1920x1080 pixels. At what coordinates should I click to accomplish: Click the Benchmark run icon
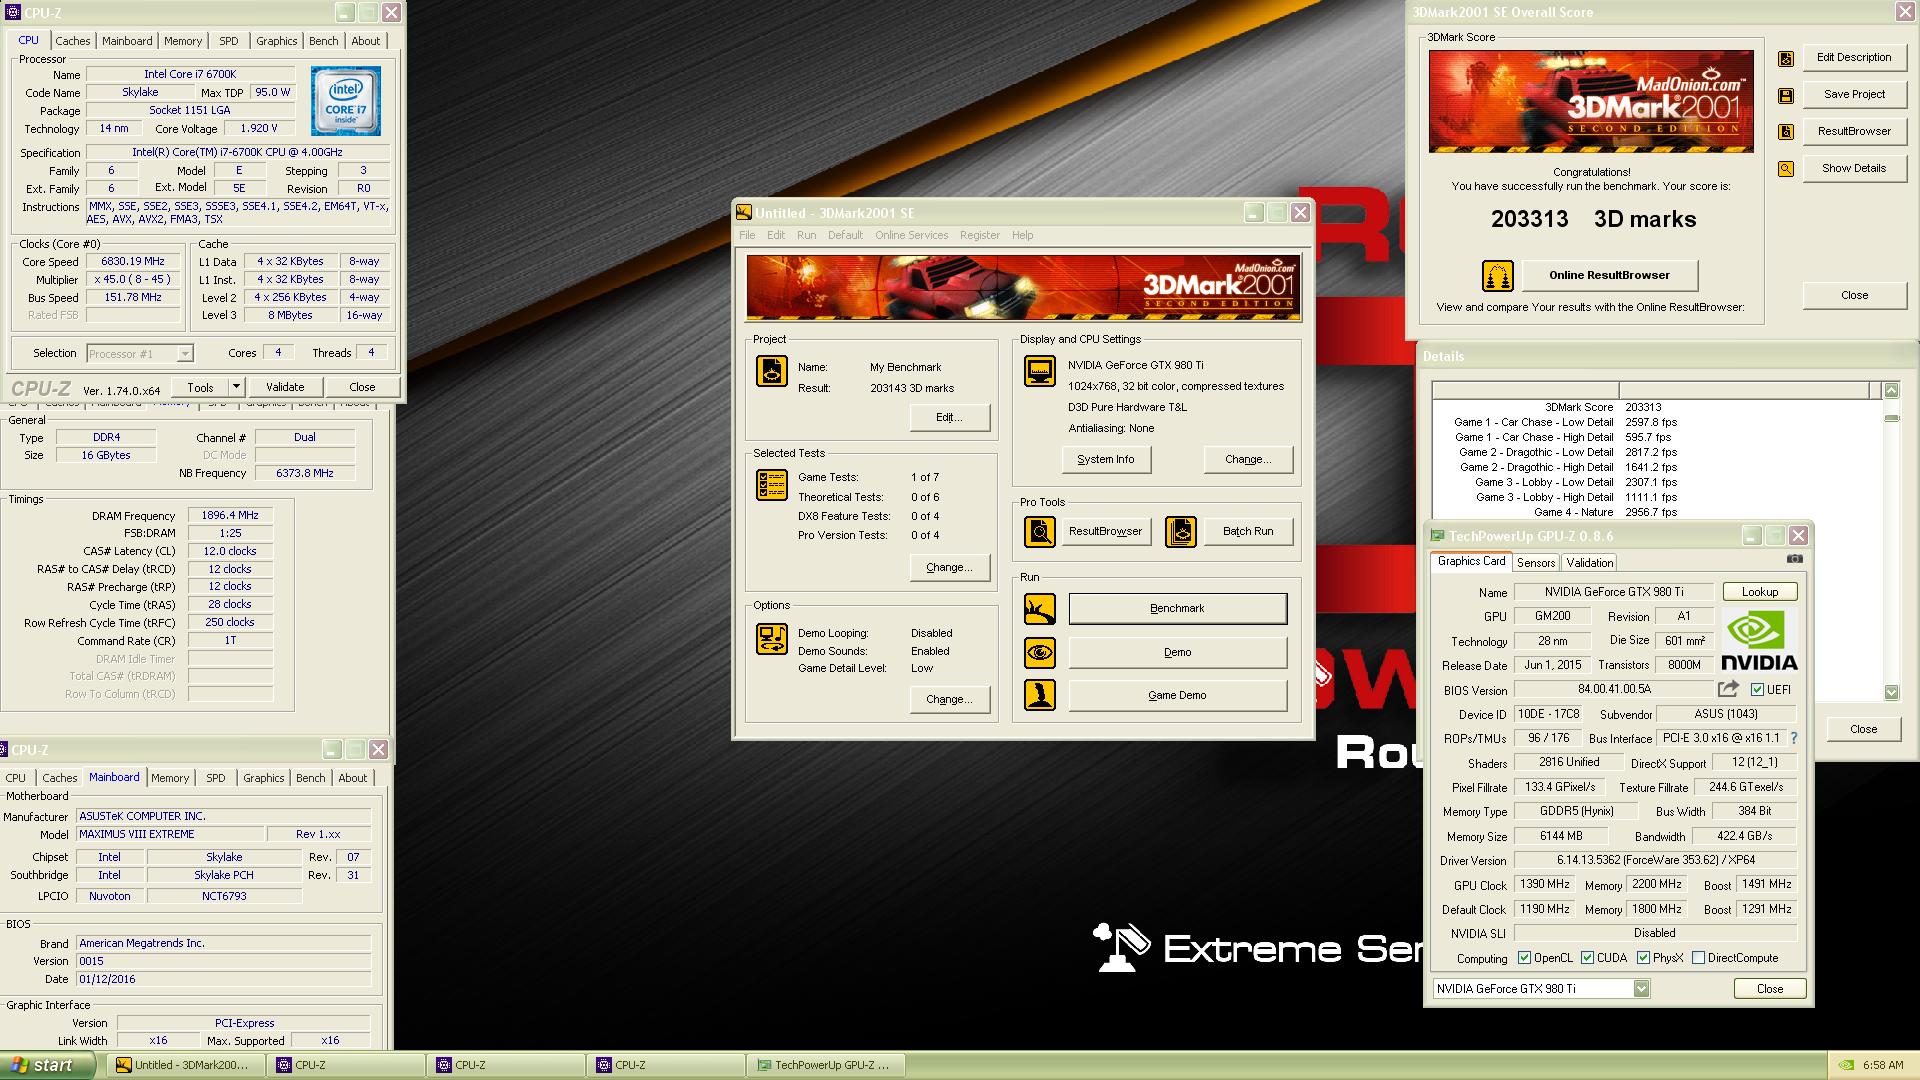(1040, 609)
